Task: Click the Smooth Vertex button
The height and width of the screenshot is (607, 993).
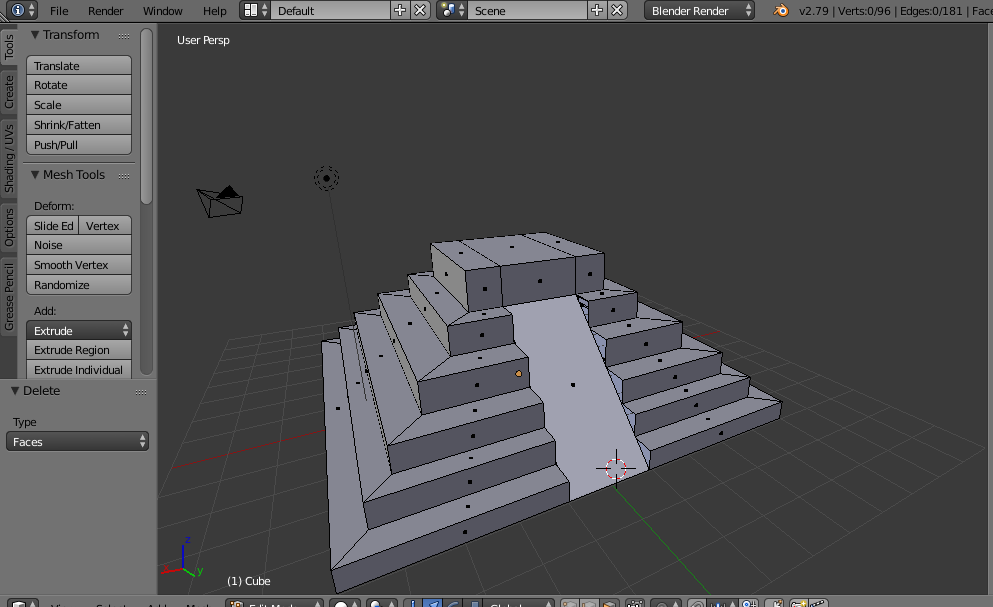Action: [x=78, y=264]
